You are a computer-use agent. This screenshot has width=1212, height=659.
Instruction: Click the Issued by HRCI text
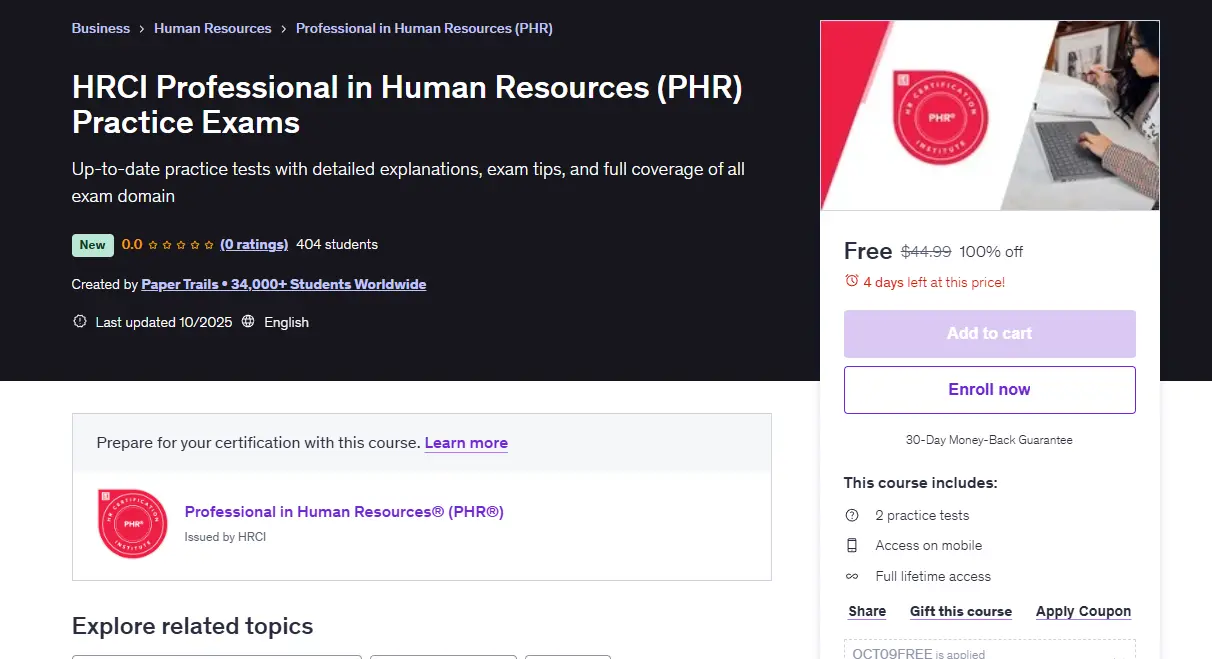point(225,537)
